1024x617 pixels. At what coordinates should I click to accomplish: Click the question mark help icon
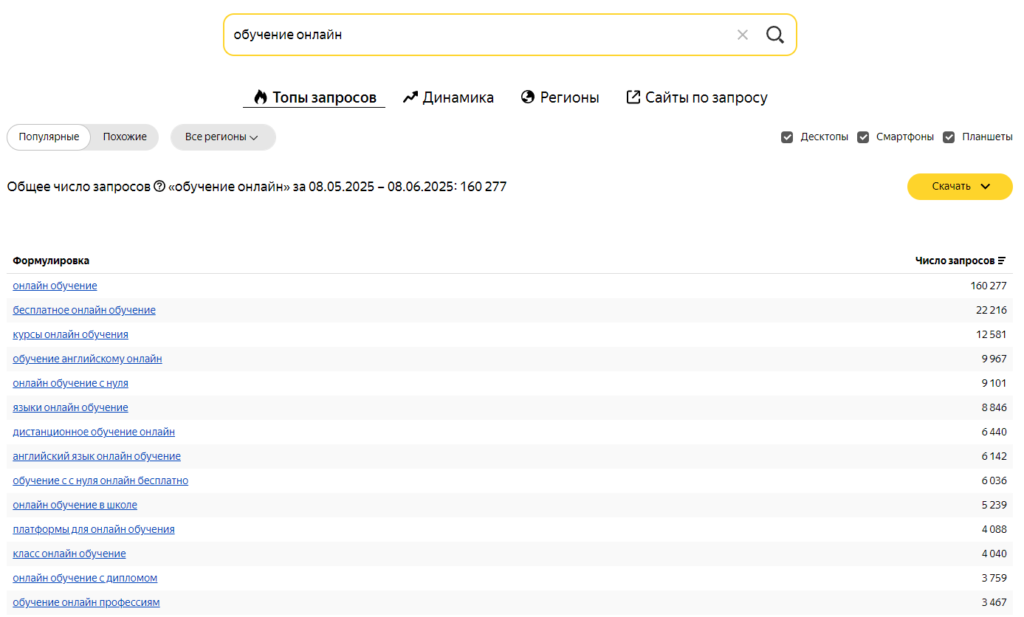coord(159,187)
